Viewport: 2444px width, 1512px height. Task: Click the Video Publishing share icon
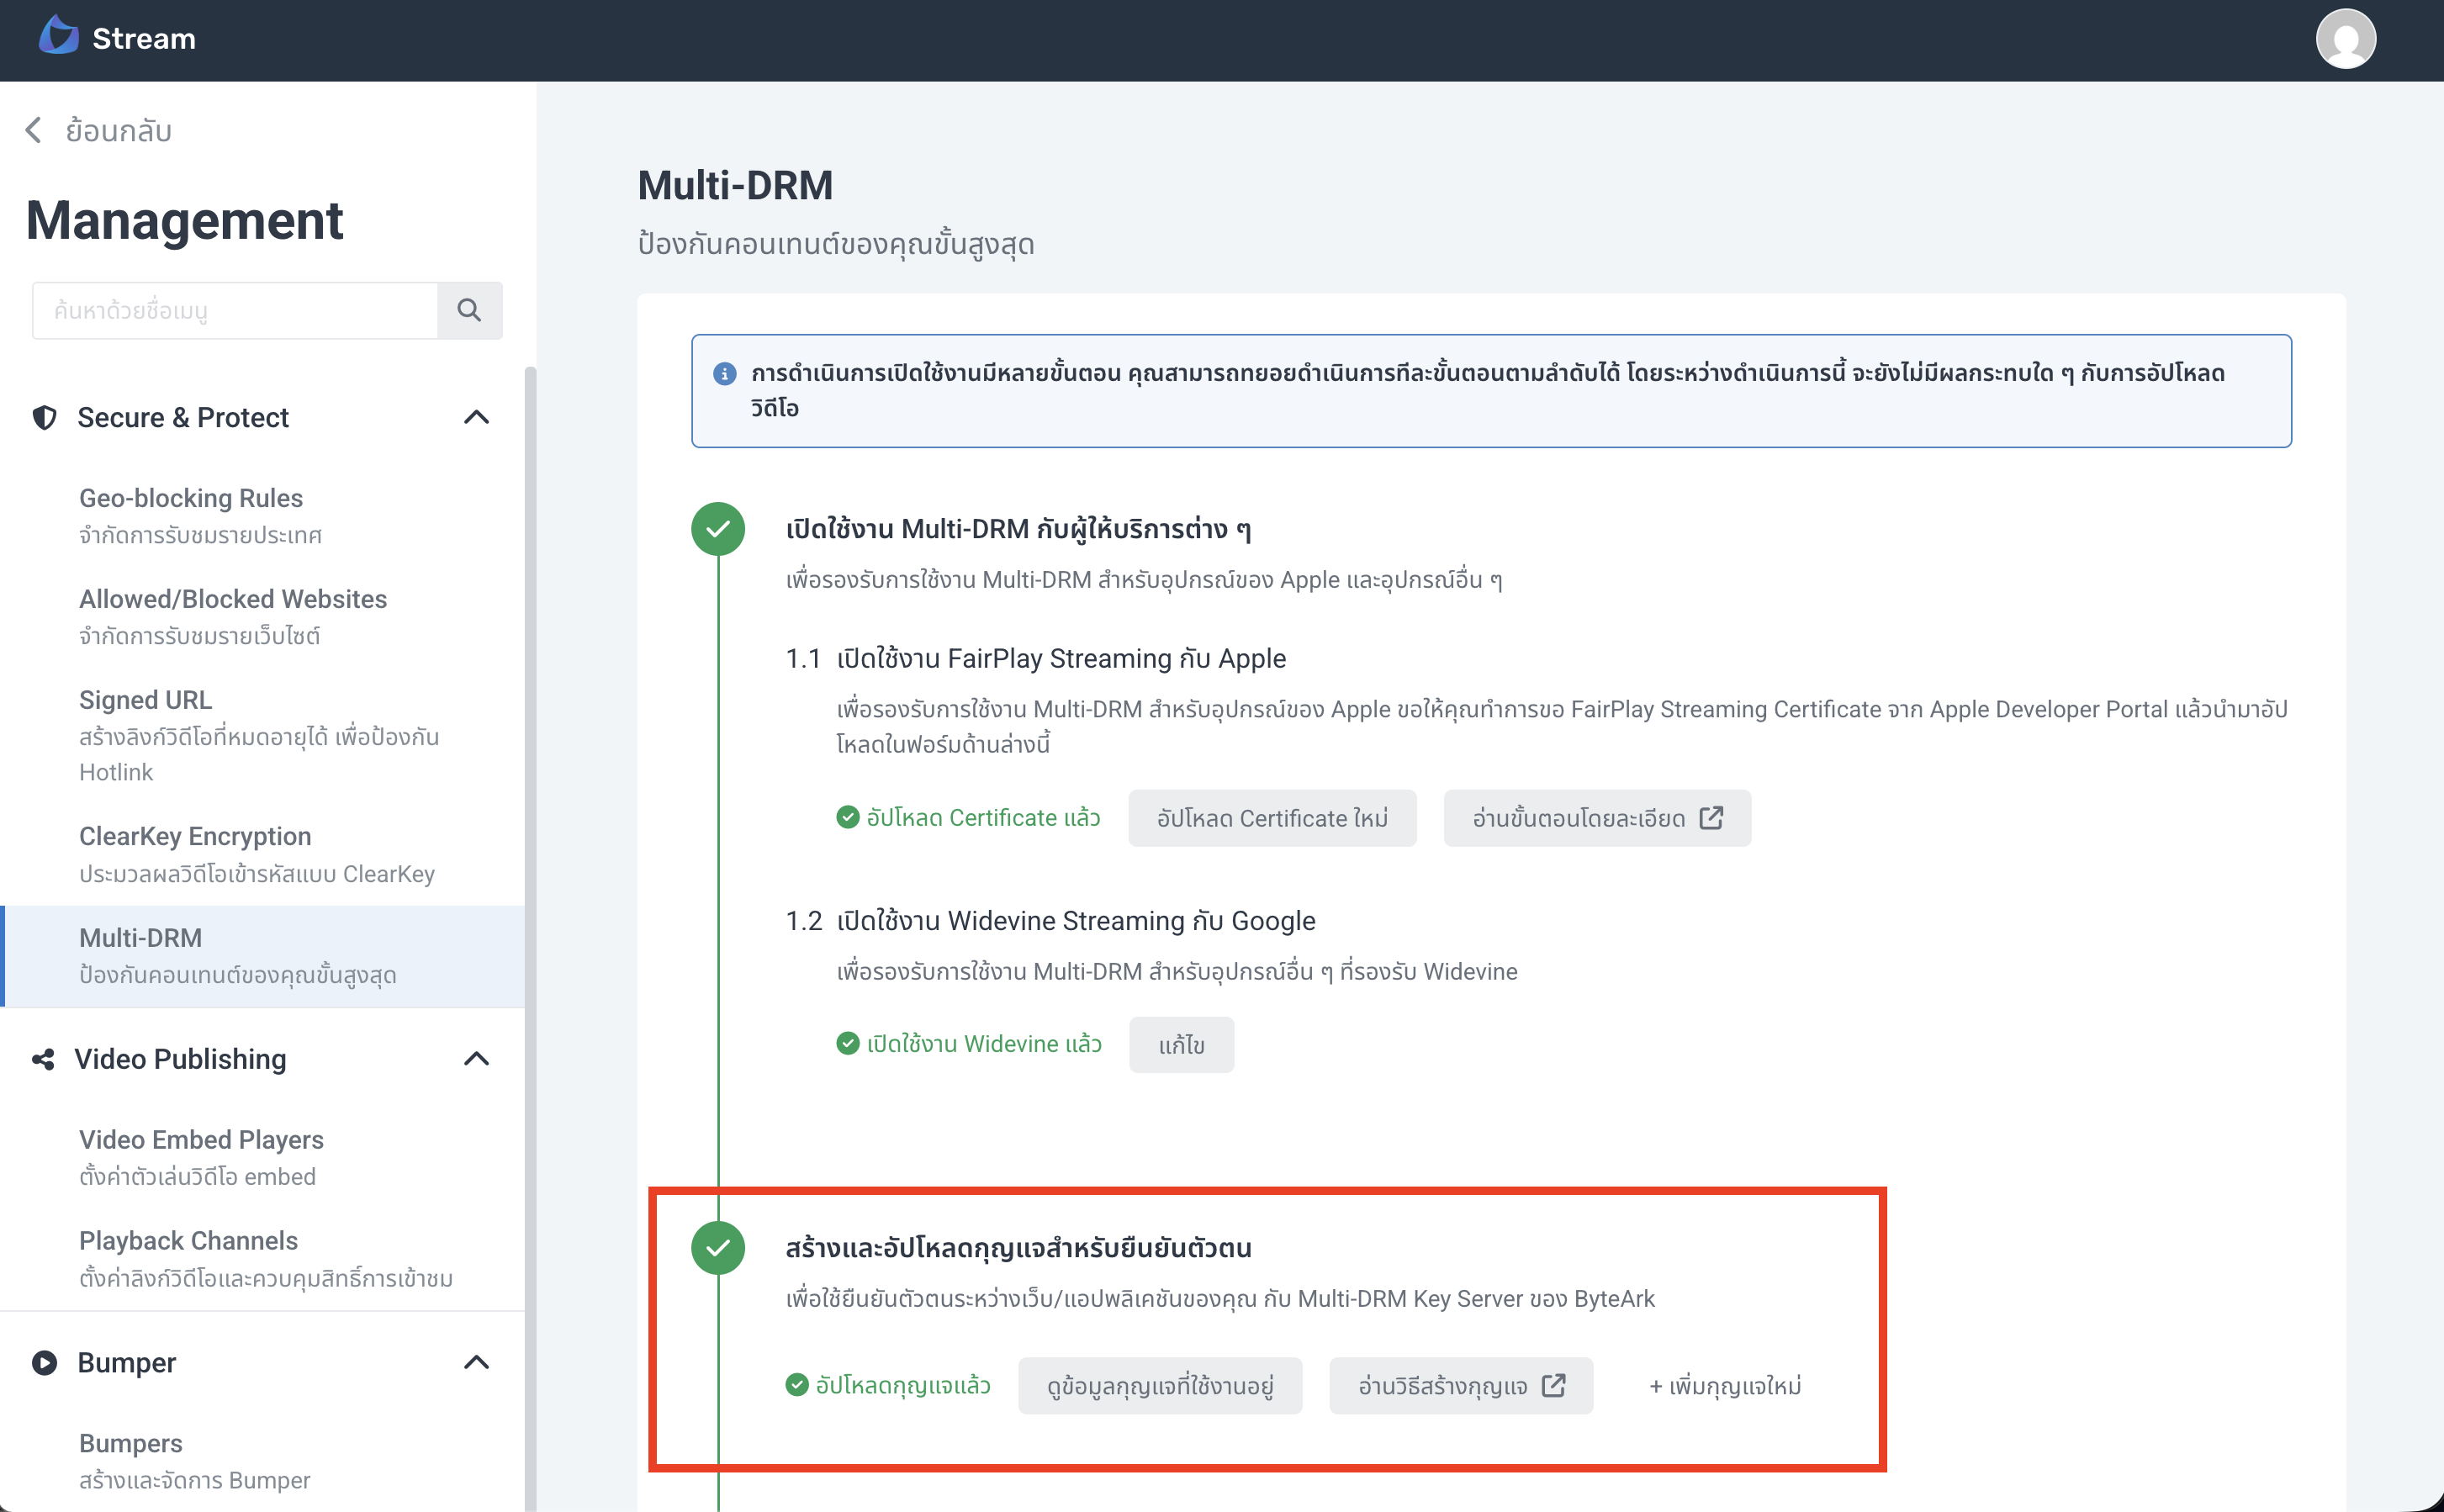43,1059
